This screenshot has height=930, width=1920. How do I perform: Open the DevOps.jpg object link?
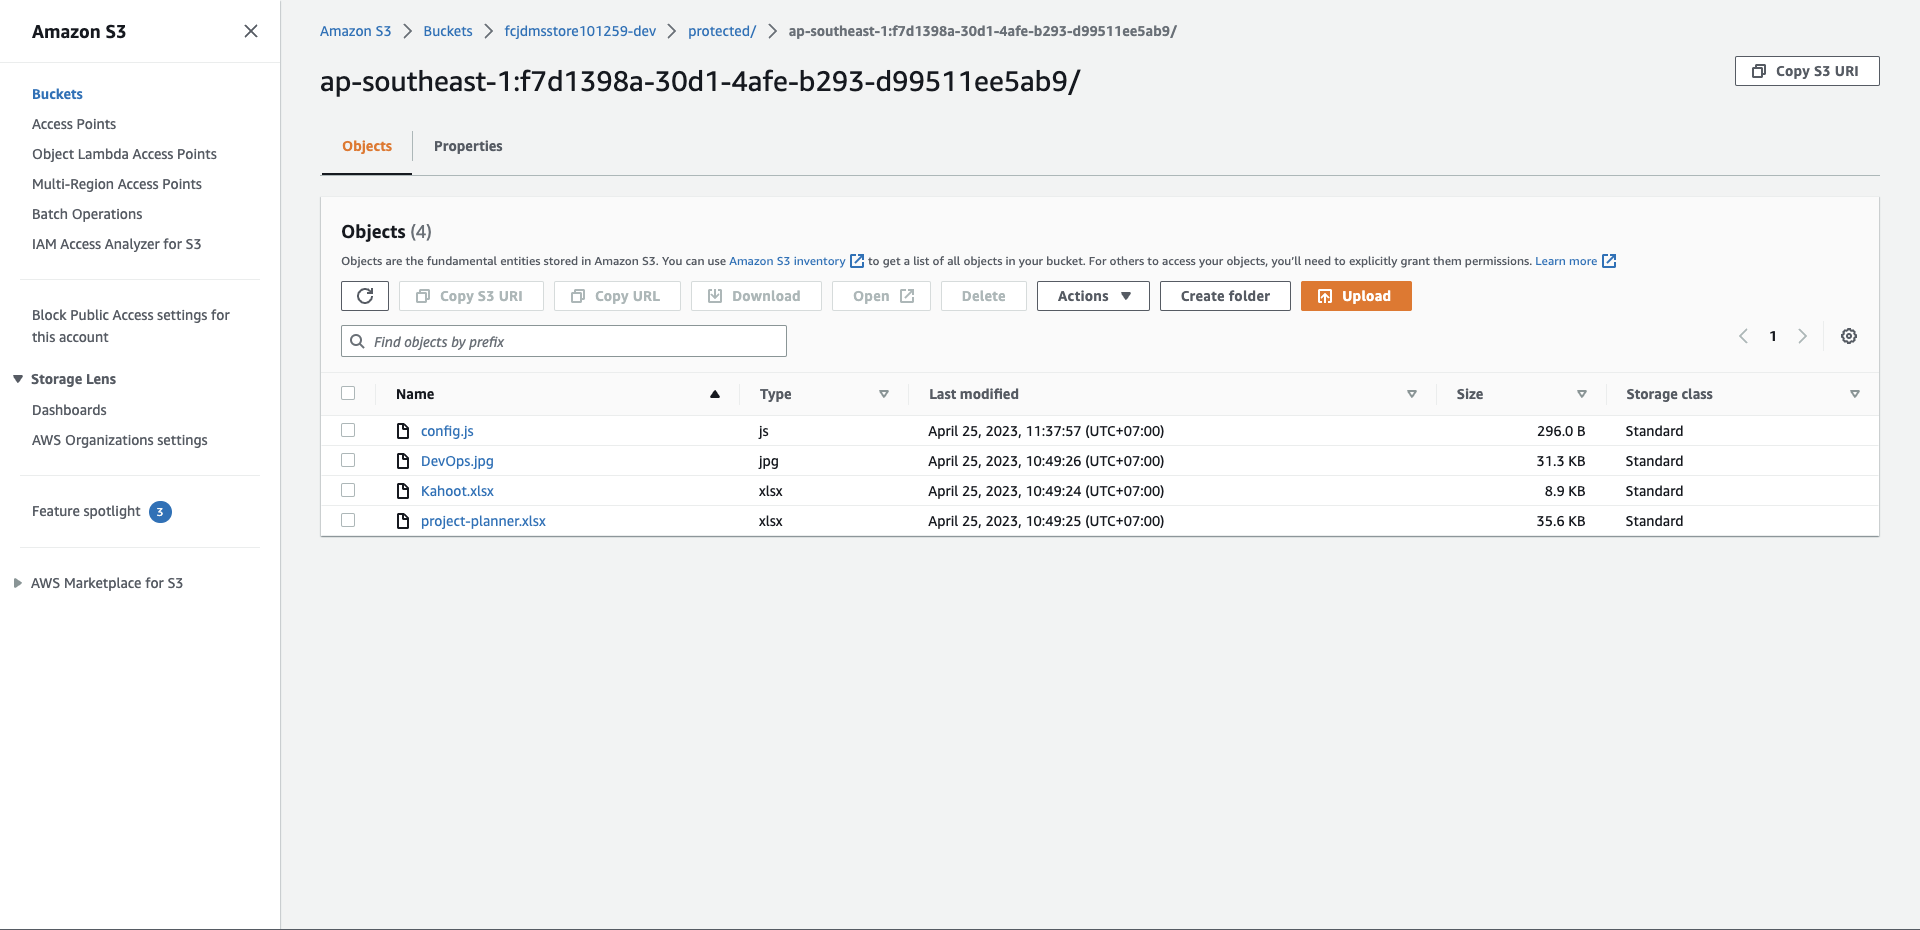457,461
